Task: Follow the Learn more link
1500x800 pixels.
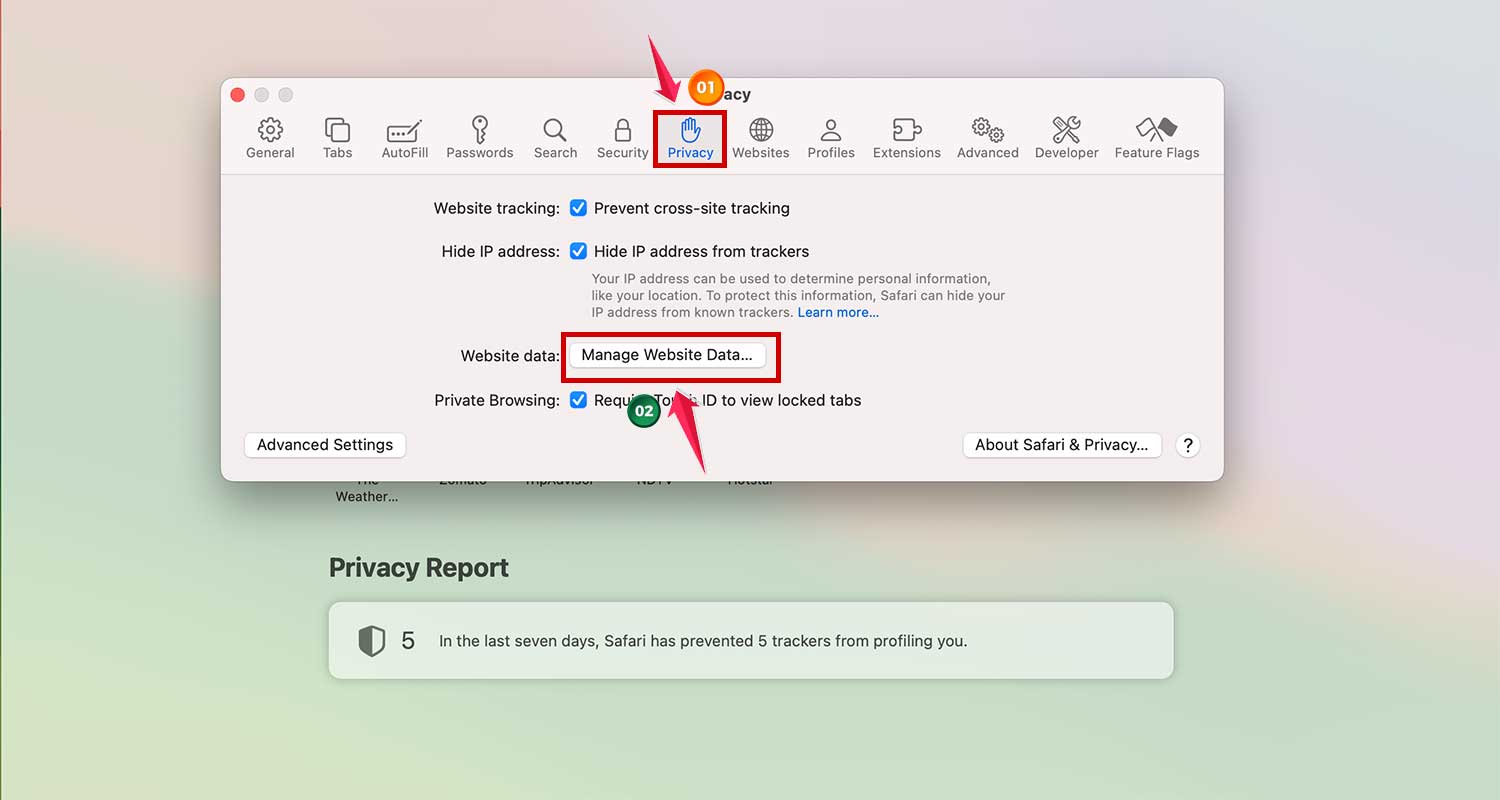Action: coord(838,312)
